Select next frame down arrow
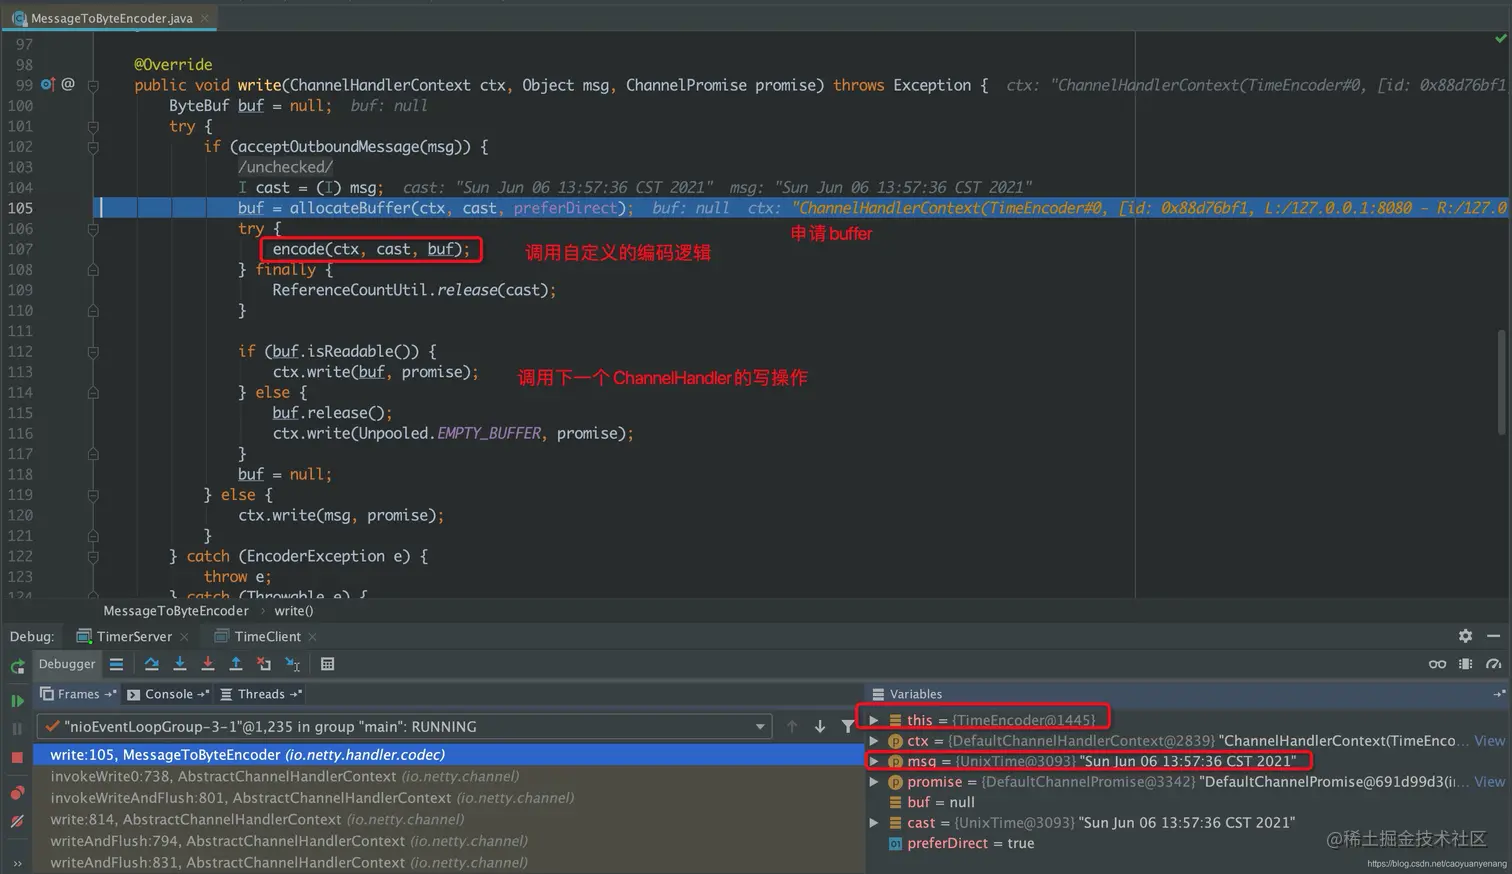Screen dimensions: 1512x874 point(820,727)
